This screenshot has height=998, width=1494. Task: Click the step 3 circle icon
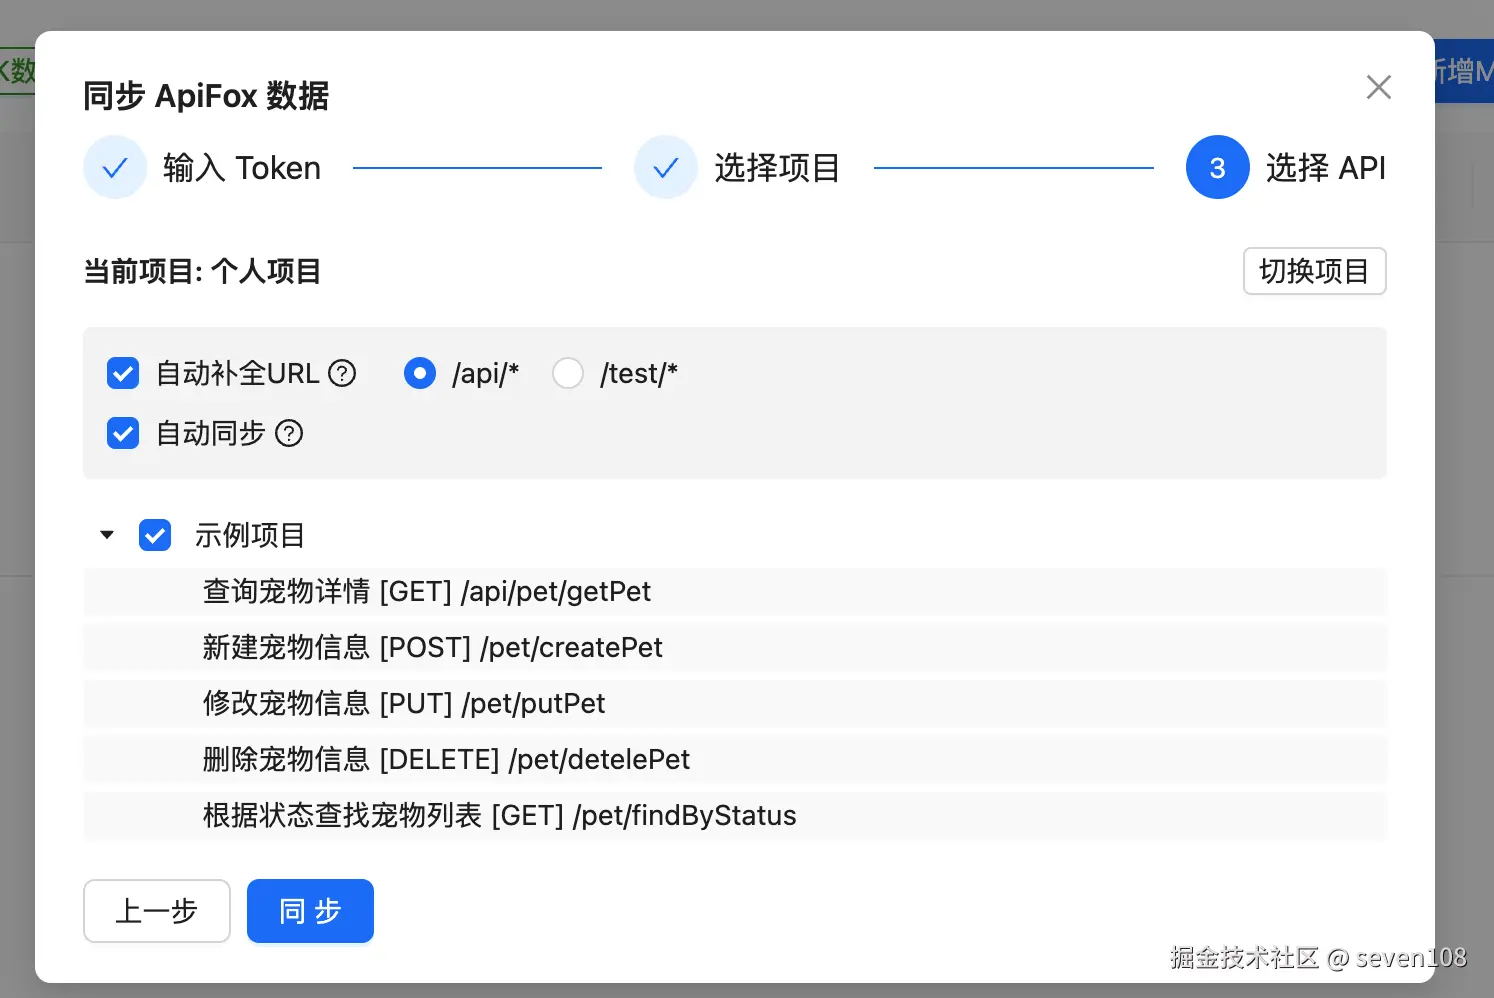point(1217,167)
